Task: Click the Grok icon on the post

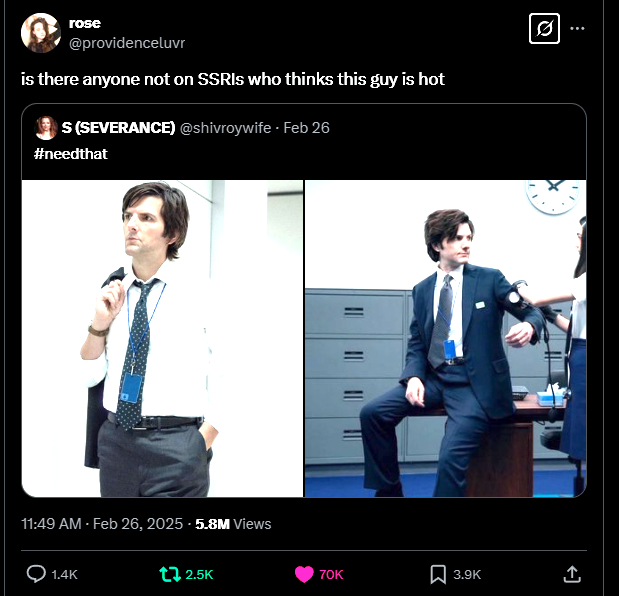Action: [x=544, y=29]
